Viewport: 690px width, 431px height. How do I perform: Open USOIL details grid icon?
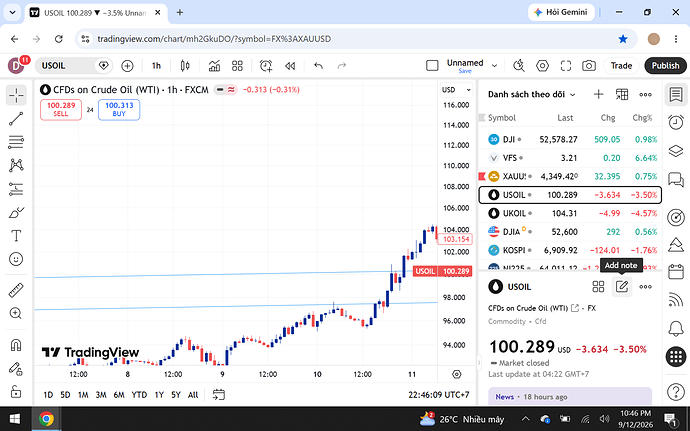pos(598,287)
